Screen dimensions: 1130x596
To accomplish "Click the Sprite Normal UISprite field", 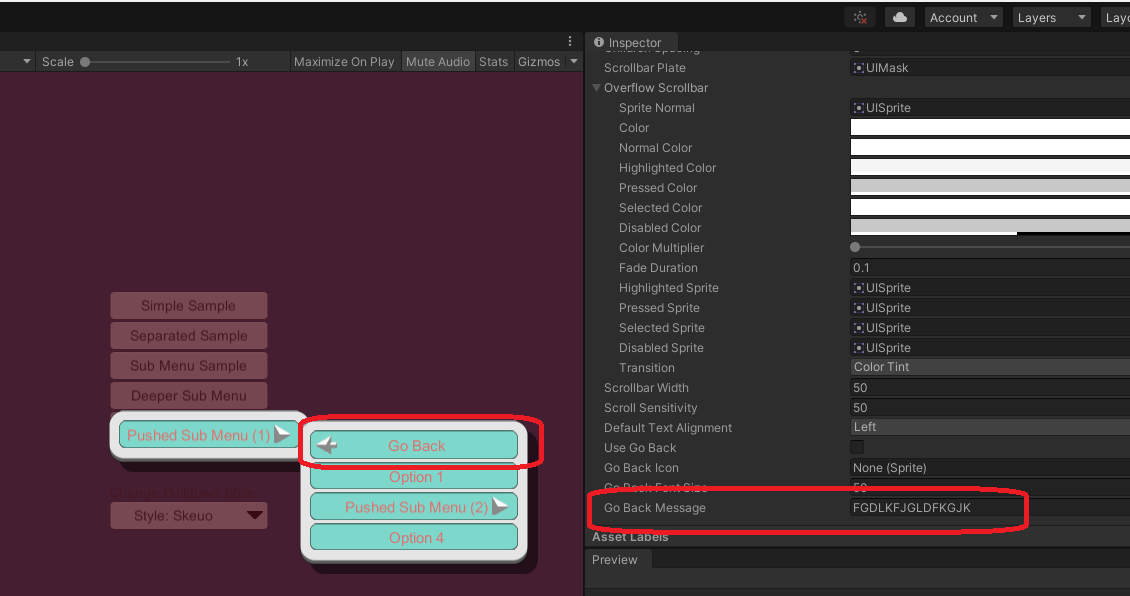I will [x=989, y=107].
